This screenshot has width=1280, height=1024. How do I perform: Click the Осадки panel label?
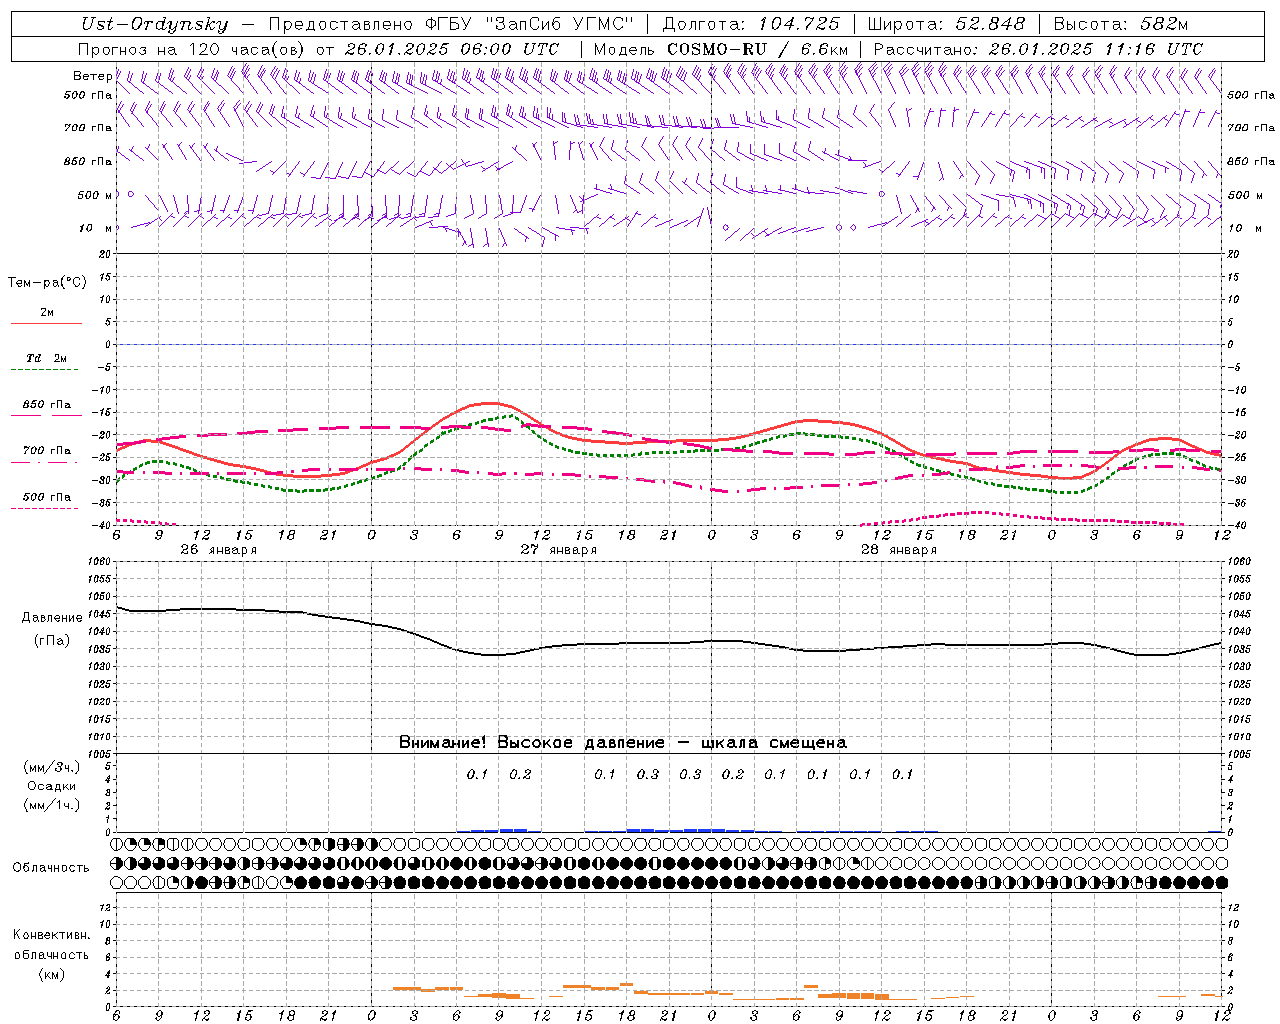52,786
